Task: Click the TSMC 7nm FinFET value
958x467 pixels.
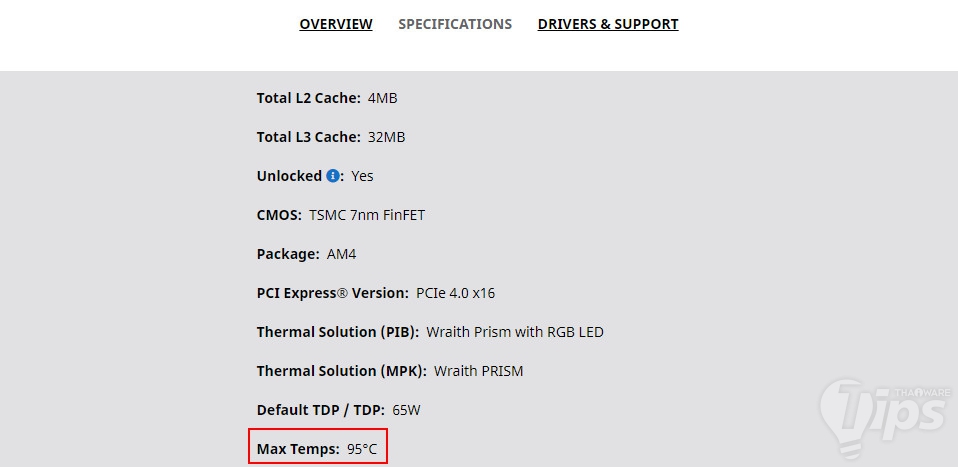Action: [367, 215]
